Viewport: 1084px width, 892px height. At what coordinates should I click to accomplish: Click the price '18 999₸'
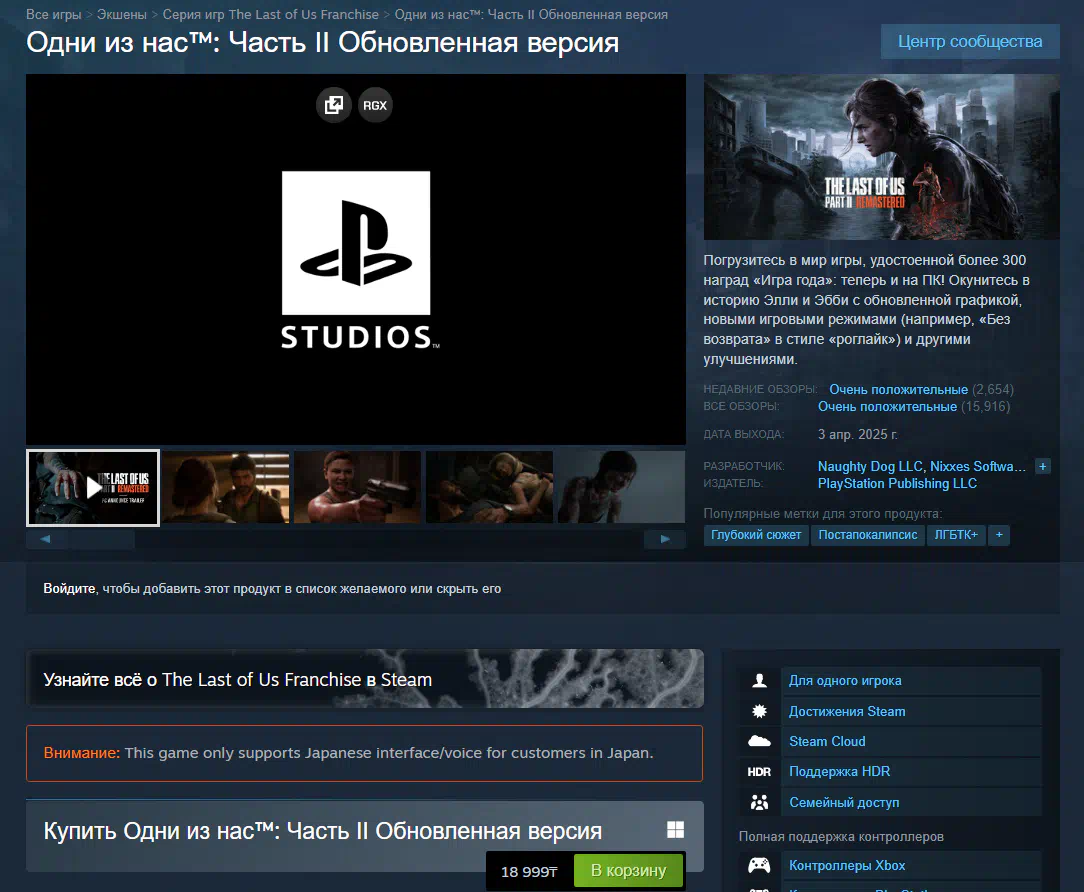tap(529, 871)
